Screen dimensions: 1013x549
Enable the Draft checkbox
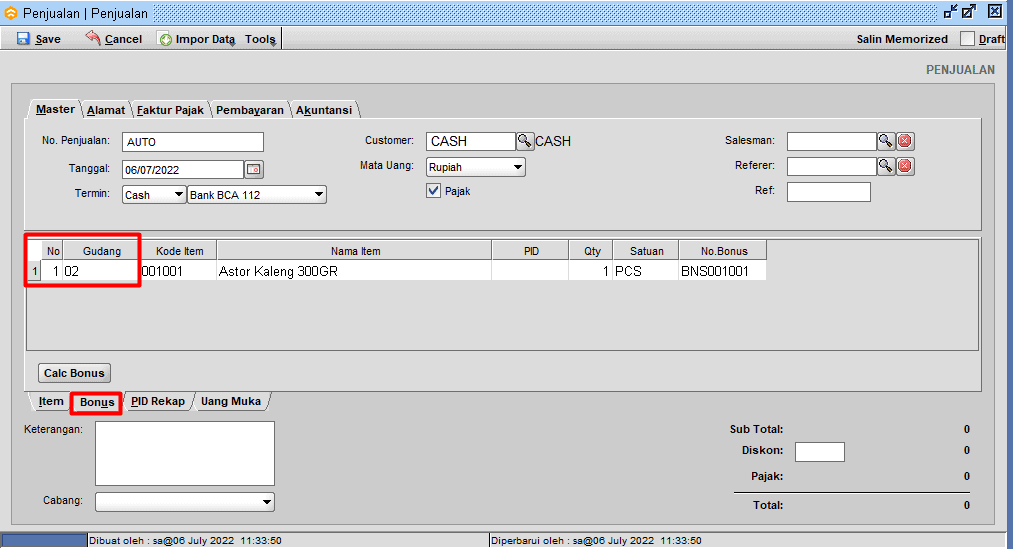click(x=967, y=39)
